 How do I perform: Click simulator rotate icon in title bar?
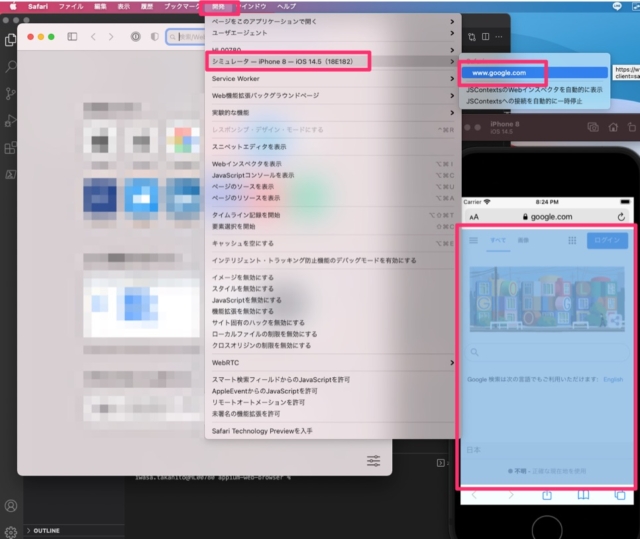click(631, 127)
